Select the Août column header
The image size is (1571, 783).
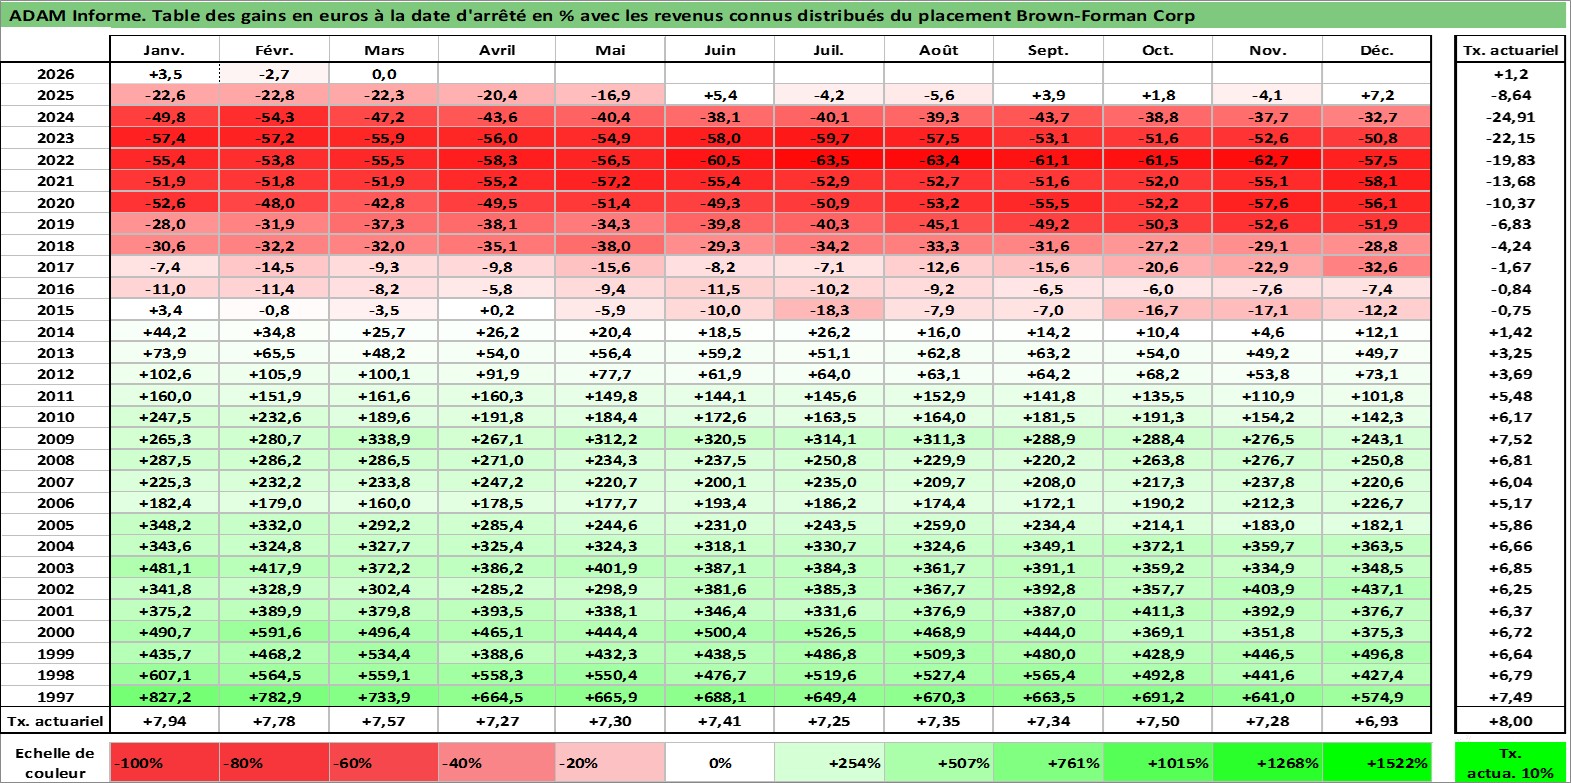(939, 50)
